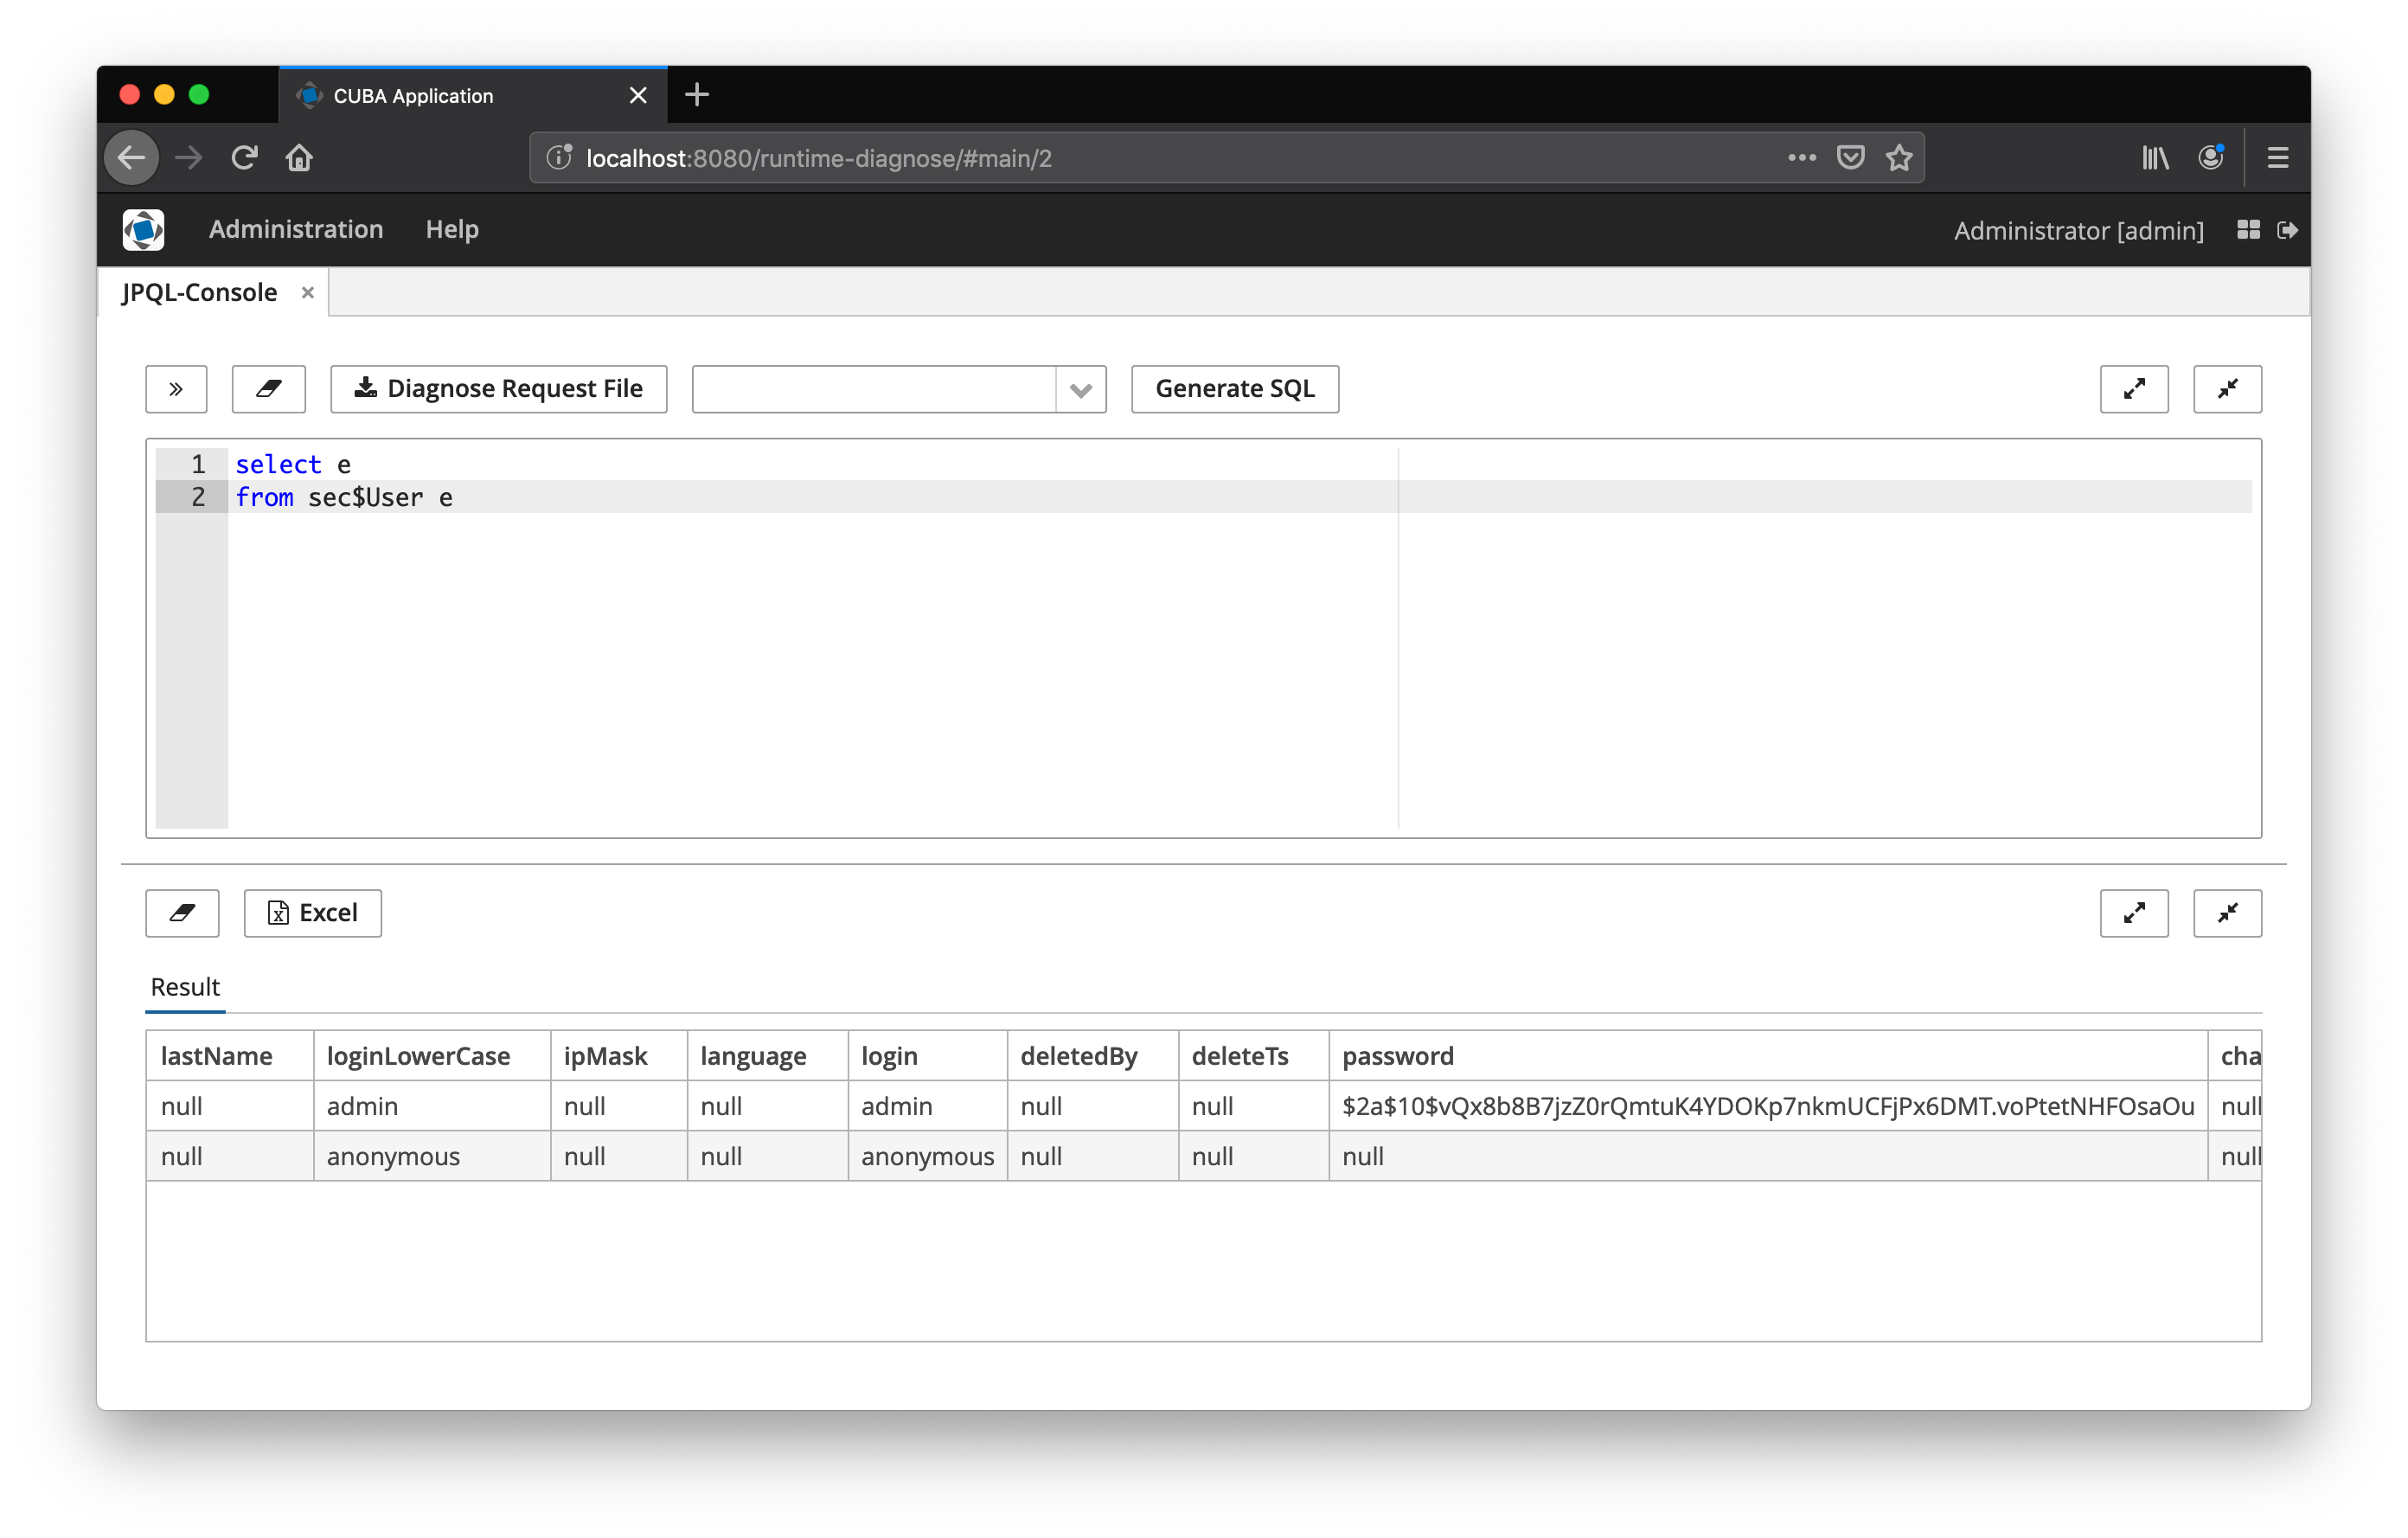The width and height of the screenshot is (2408, 1538).
Task: Click the login column header
Action: tap(928, 1055)
